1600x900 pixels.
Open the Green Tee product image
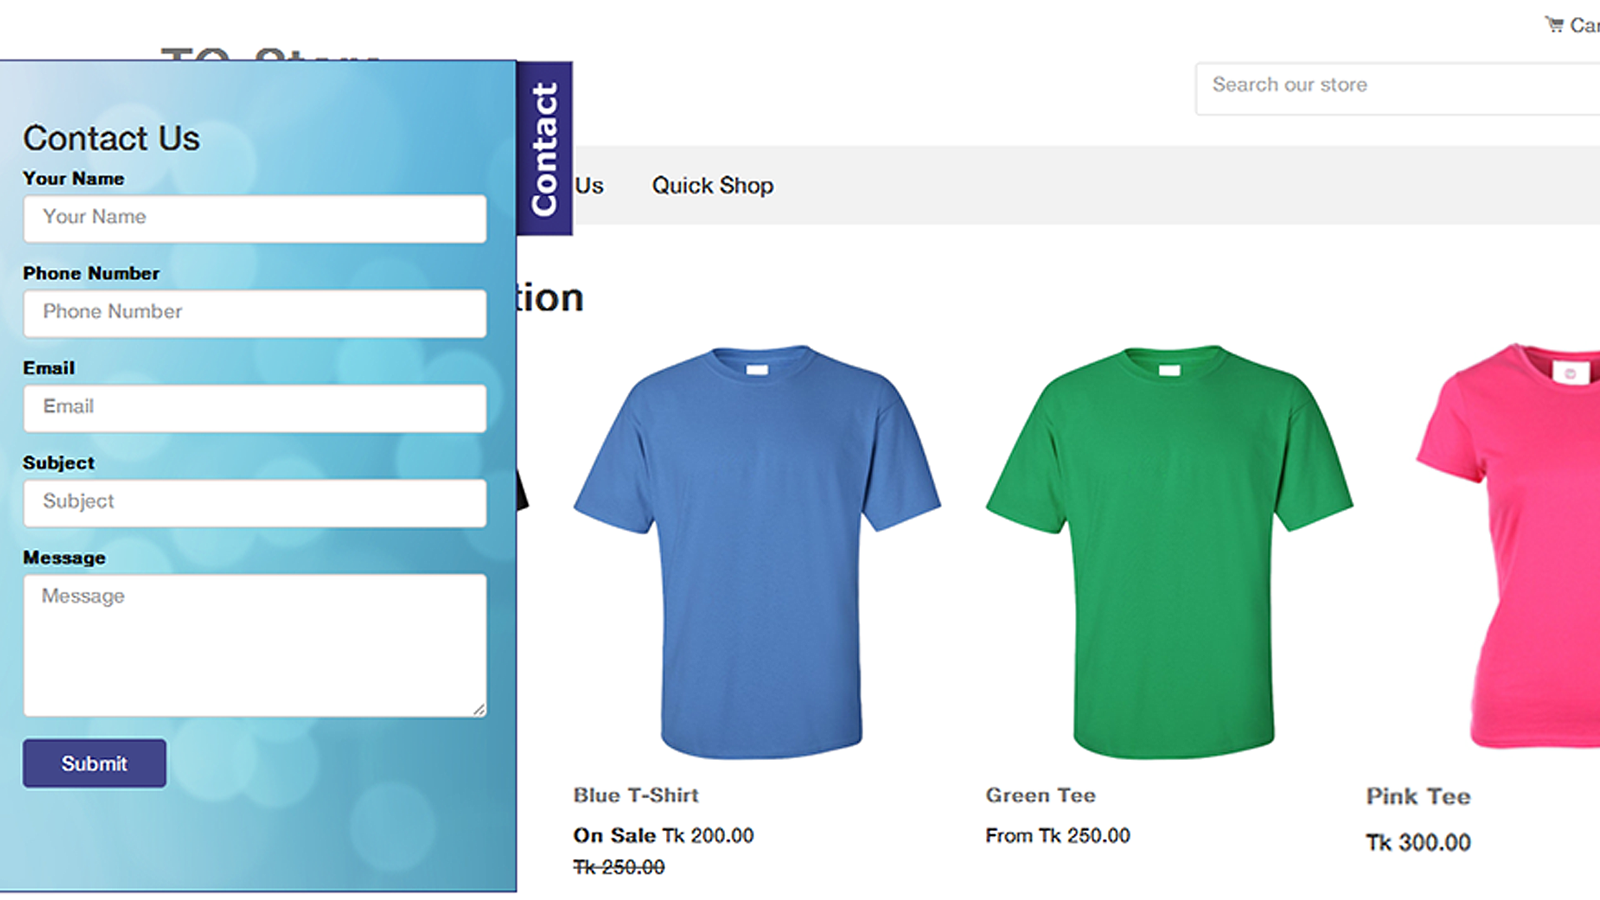1169,551
